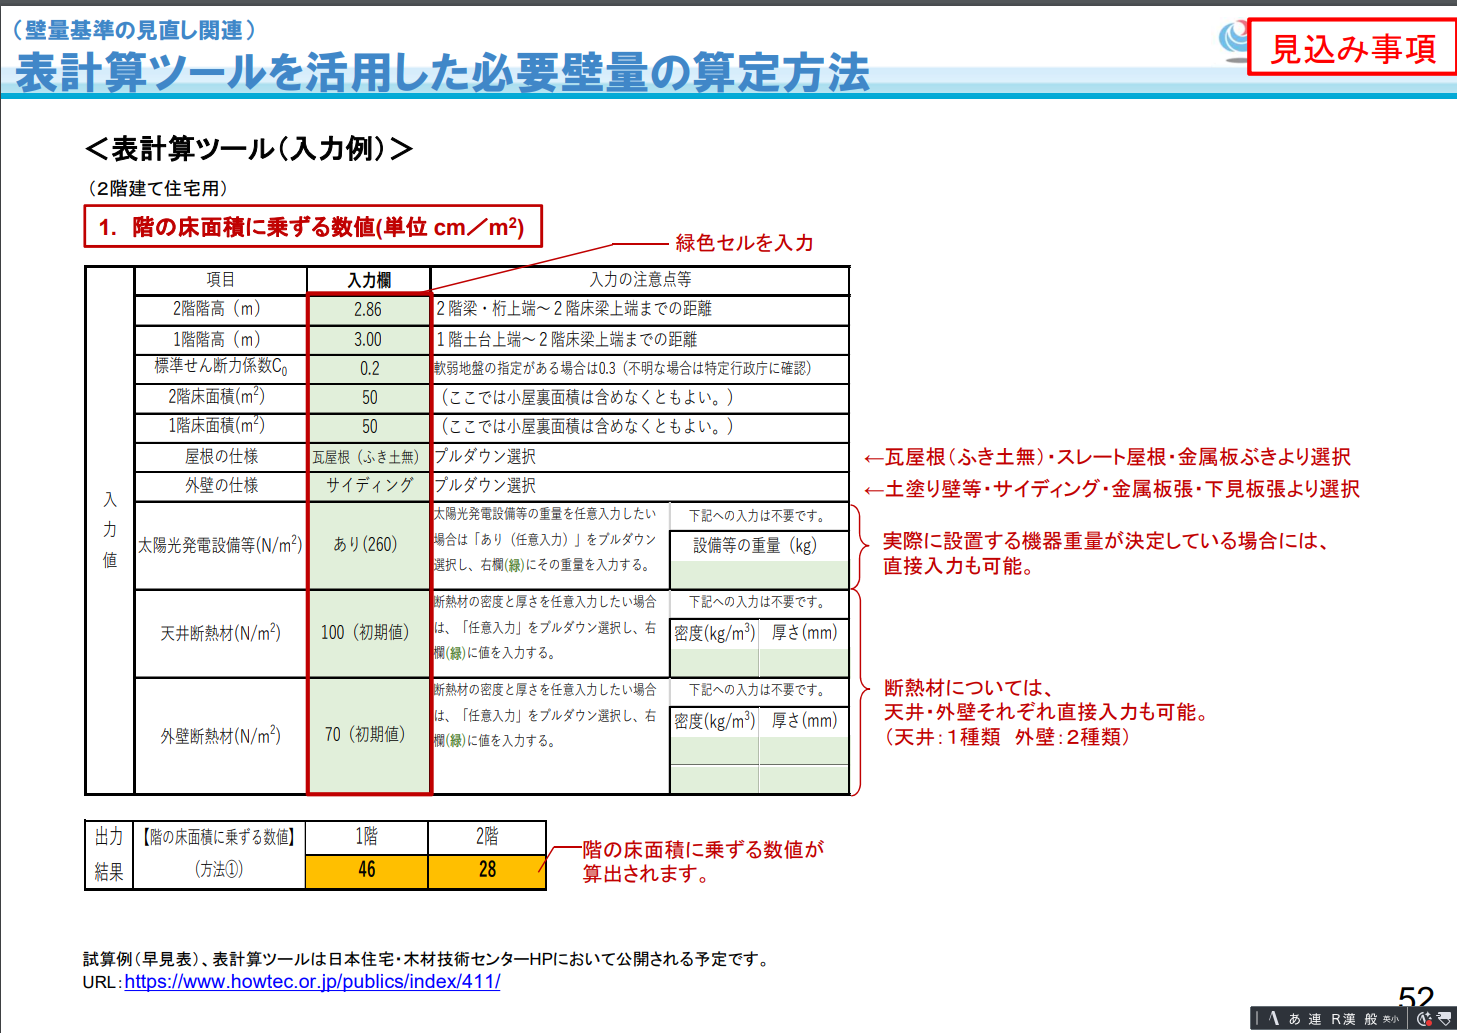Click the 'R漢' romaji input indicator
Image resolution: width=1457 pixels, height=1033 pixels.
coord(1343,1019)
